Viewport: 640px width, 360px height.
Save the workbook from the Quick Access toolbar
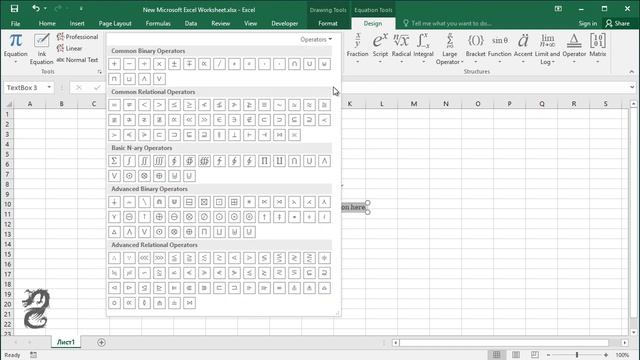14,9
